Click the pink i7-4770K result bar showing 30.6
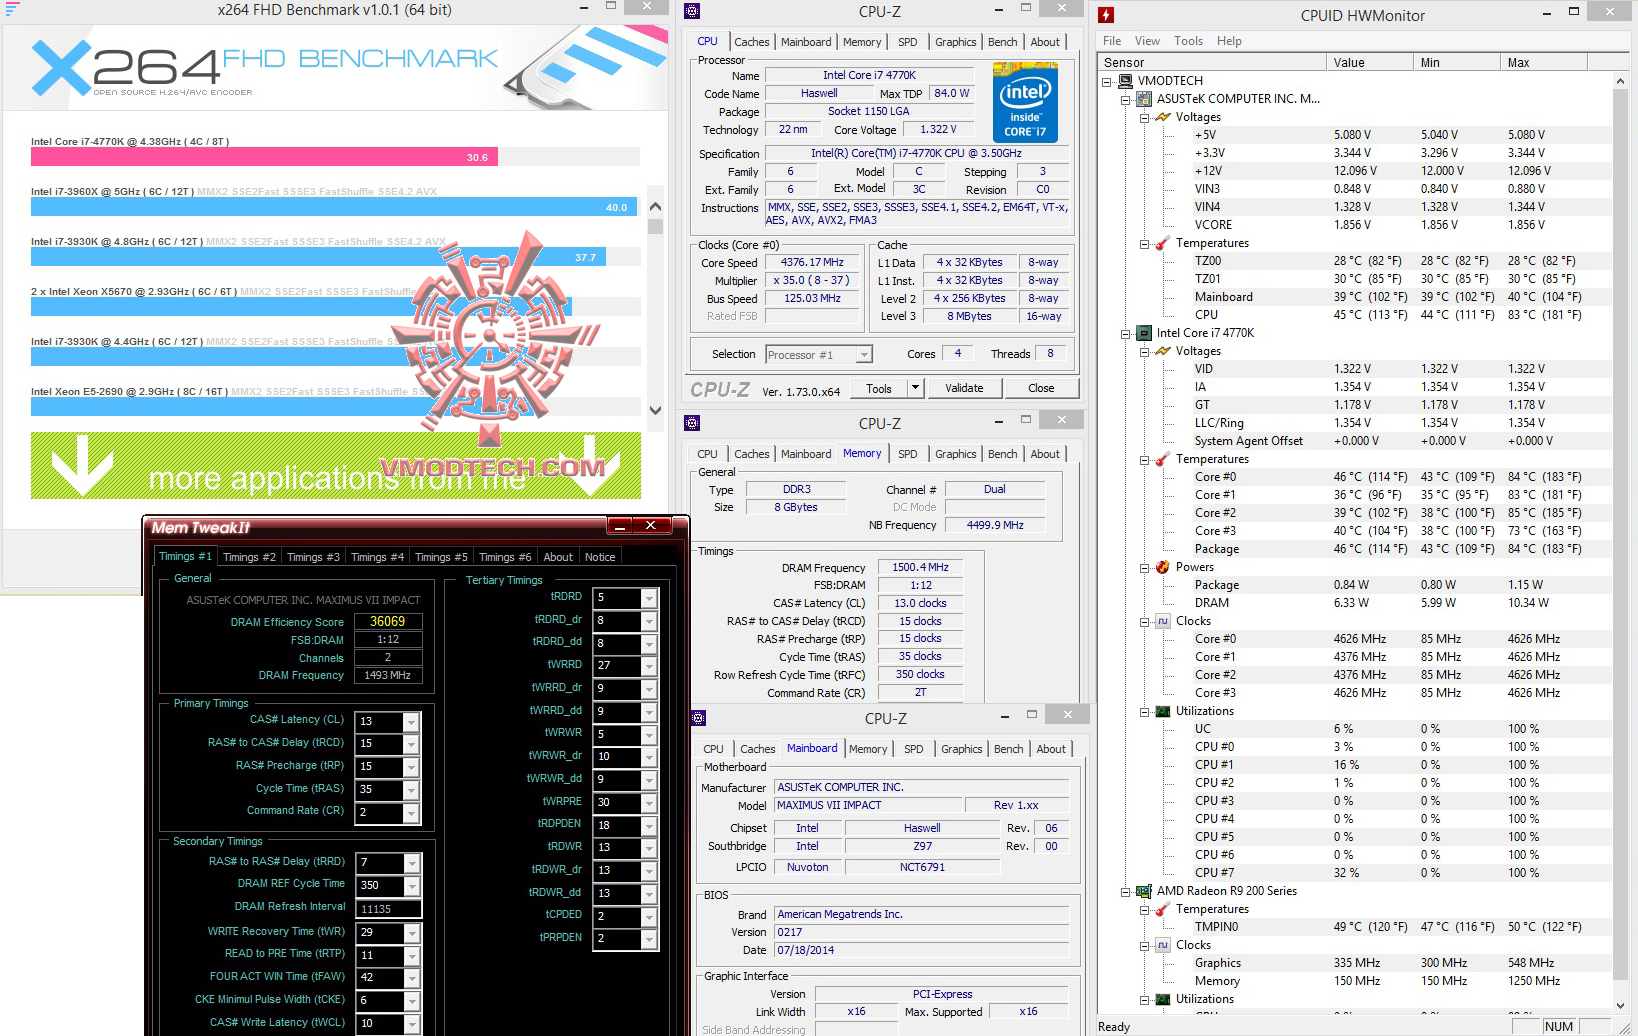 [264, 157]
